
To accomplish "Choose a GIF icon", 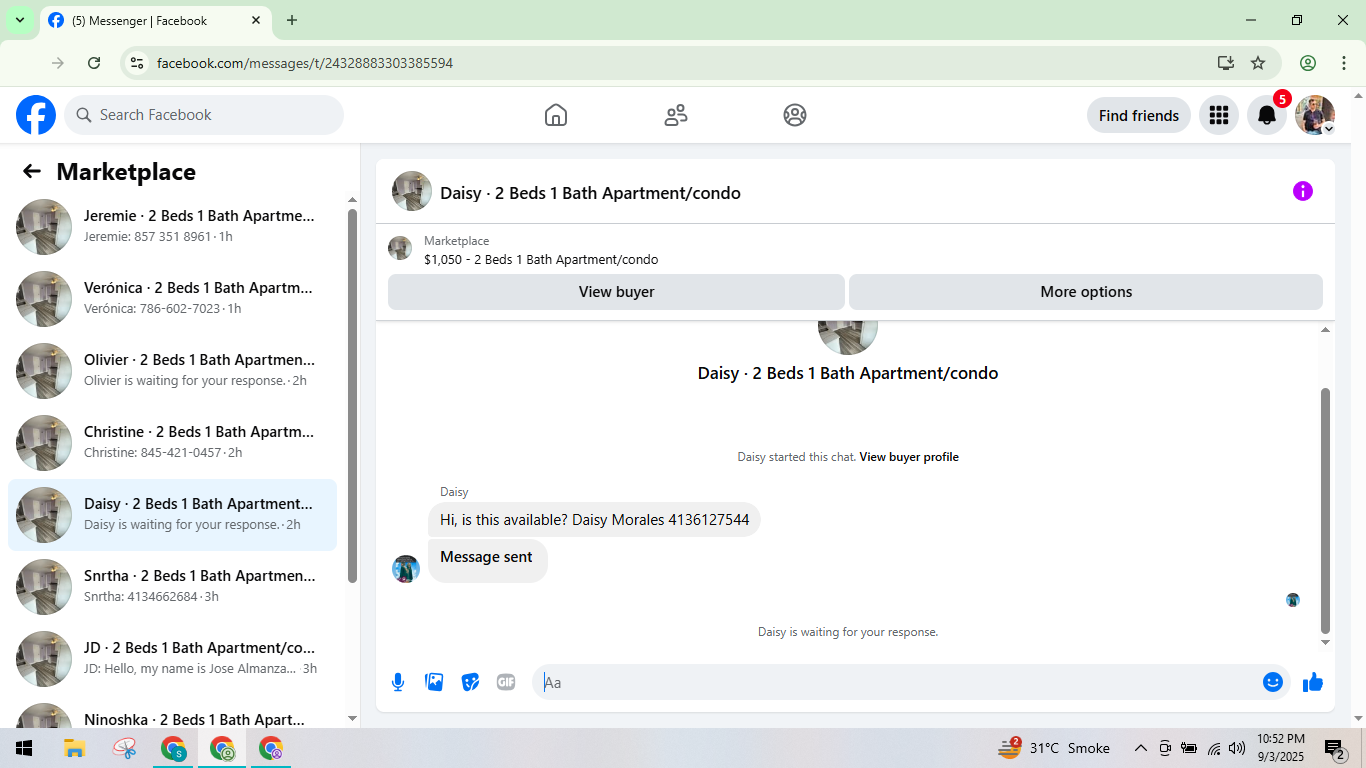I will pos(506,682).
